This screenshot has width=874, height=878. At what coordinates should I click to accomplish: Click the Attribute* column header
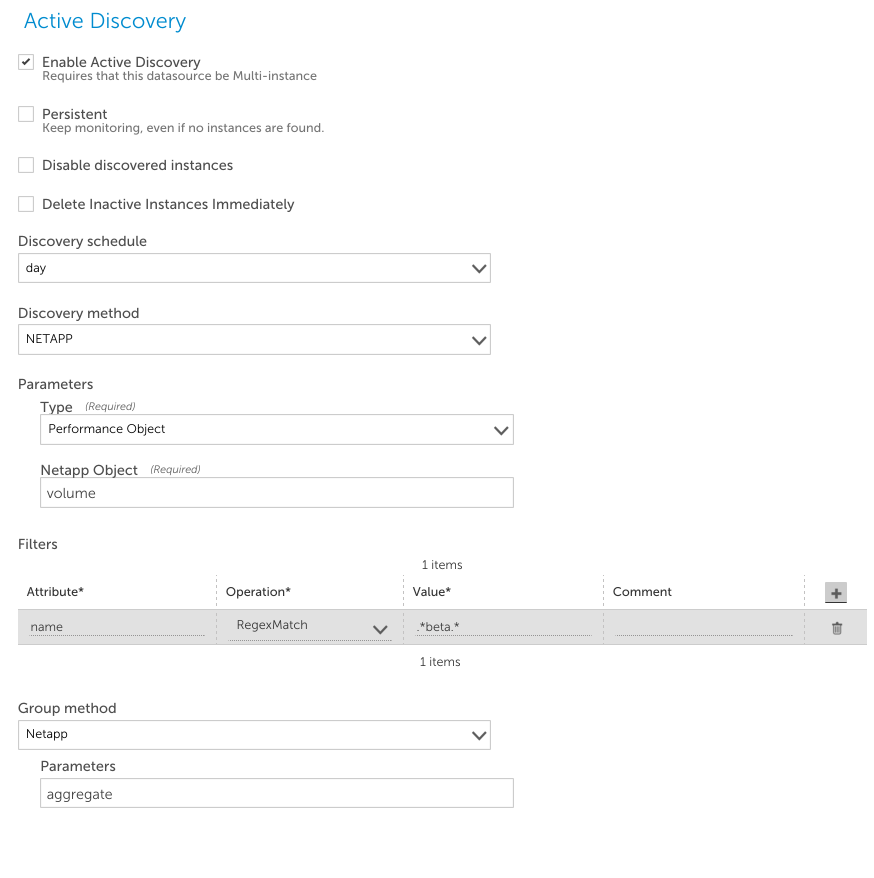(x=55, y=592)
